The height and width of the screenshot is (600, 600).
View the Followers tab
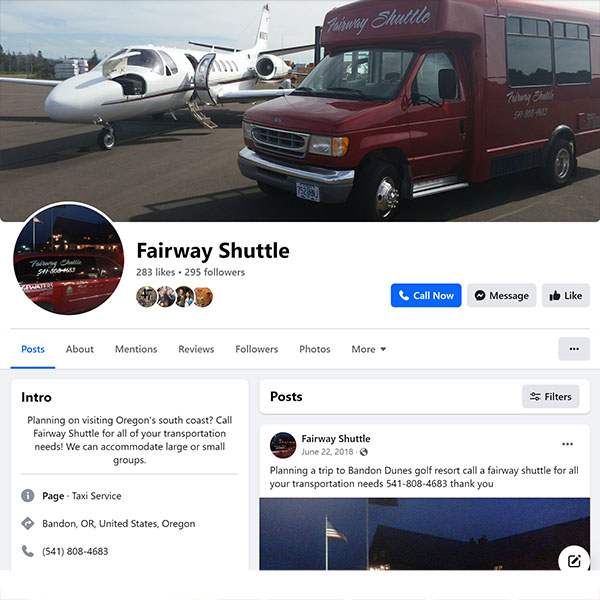coord(256,349)
